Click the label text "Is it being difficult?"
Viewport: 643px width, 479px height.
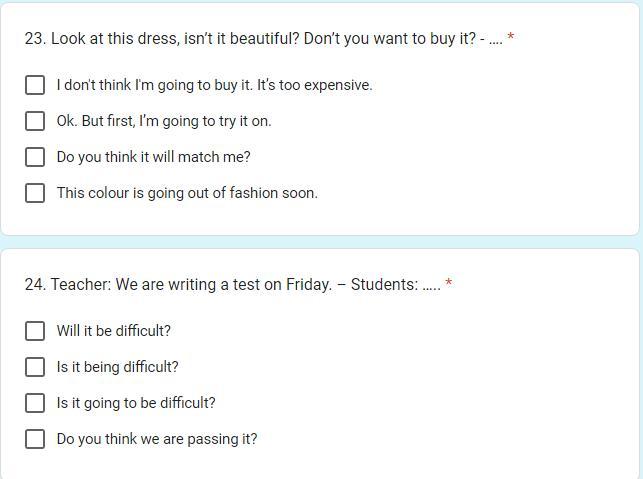(x=117, y=367)
